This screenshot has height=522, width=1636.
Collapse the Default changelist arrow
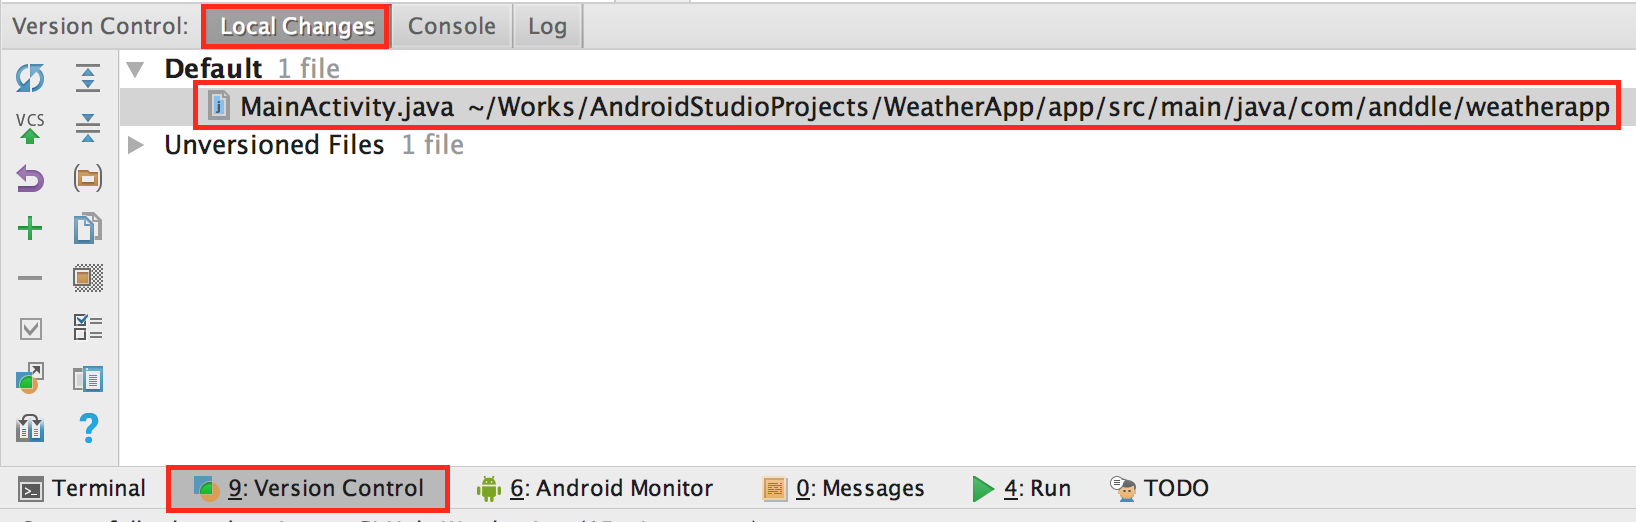[x=136, y=69]
